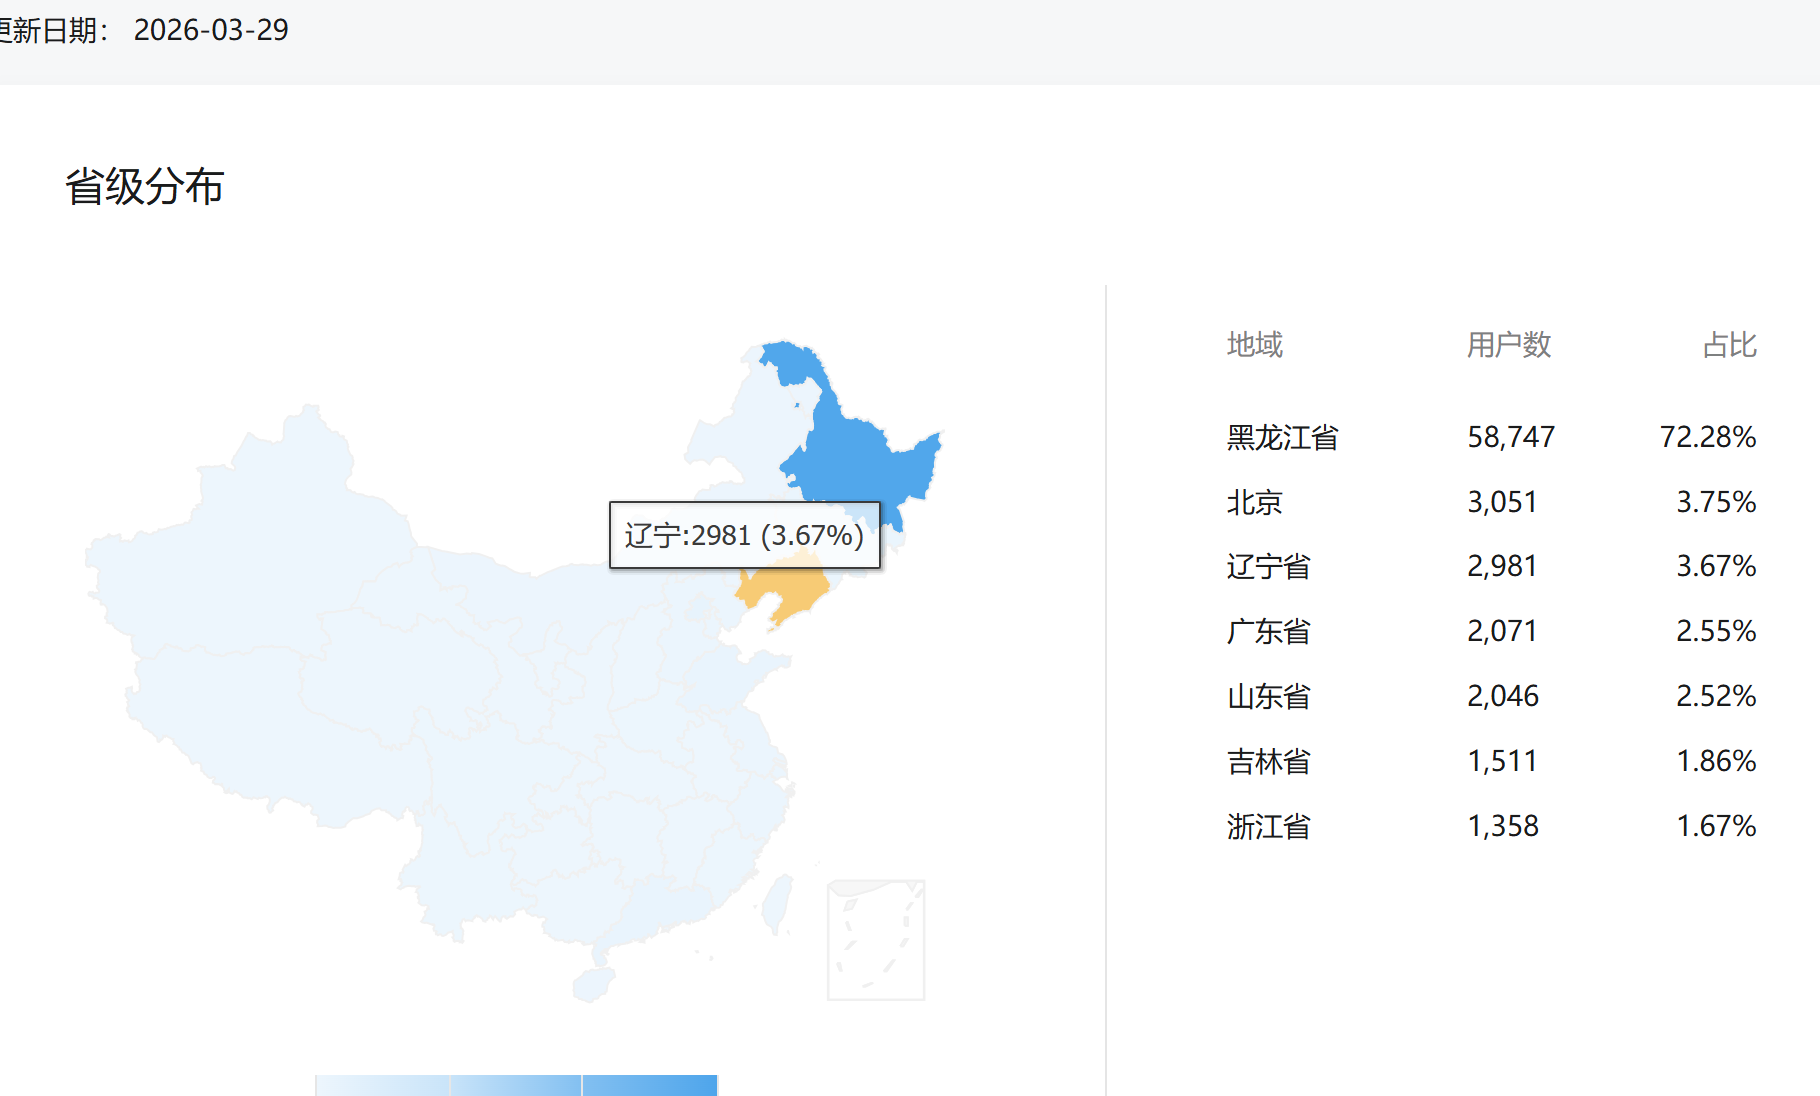Click the South China Sea inset box
The image size is (1820, 1096).
pyautogui.click(x=876, y=940)
